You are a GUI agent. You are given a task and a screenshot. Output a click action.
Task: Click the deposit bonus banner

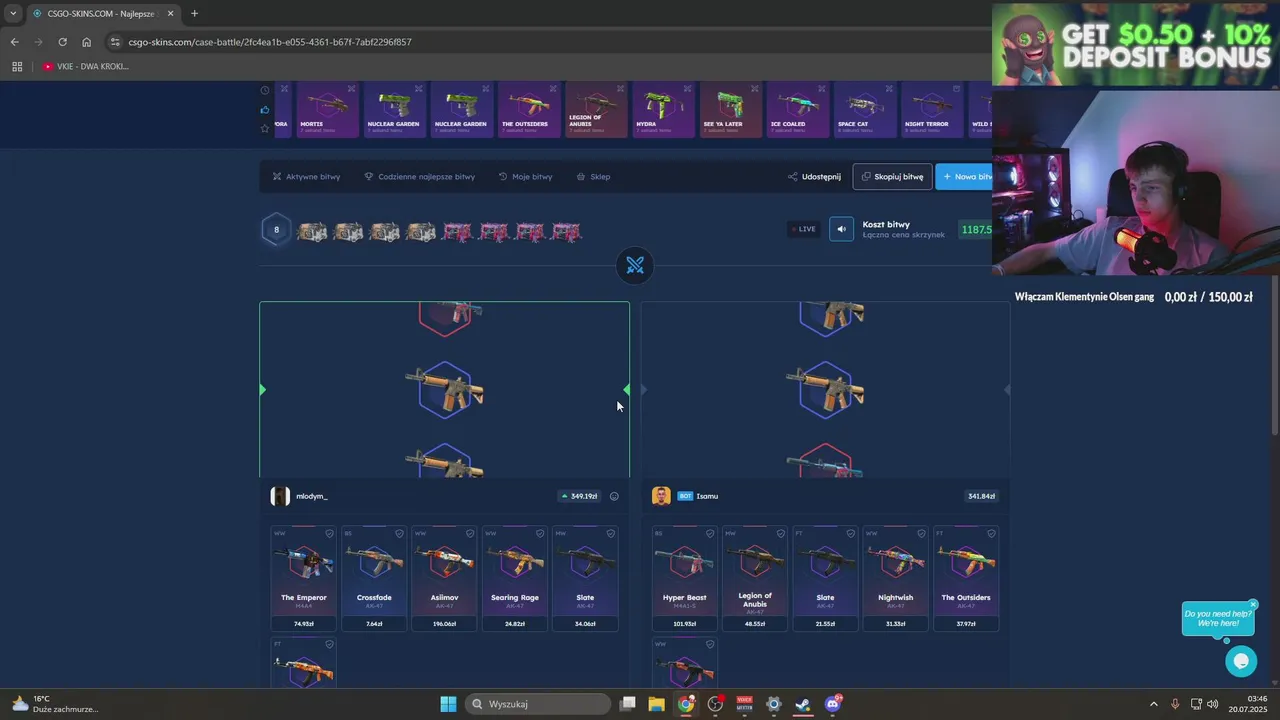coord(1136,46)
